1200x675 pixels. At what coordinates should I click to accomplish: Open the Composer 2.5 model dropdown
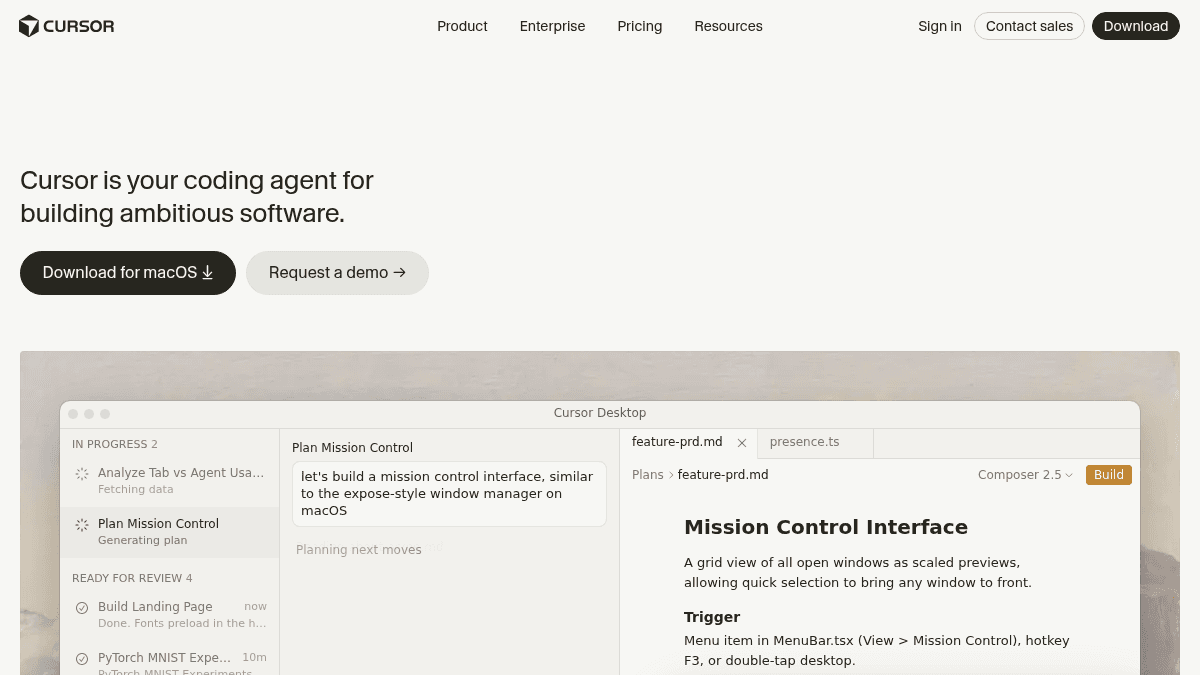pos(1025,475)
